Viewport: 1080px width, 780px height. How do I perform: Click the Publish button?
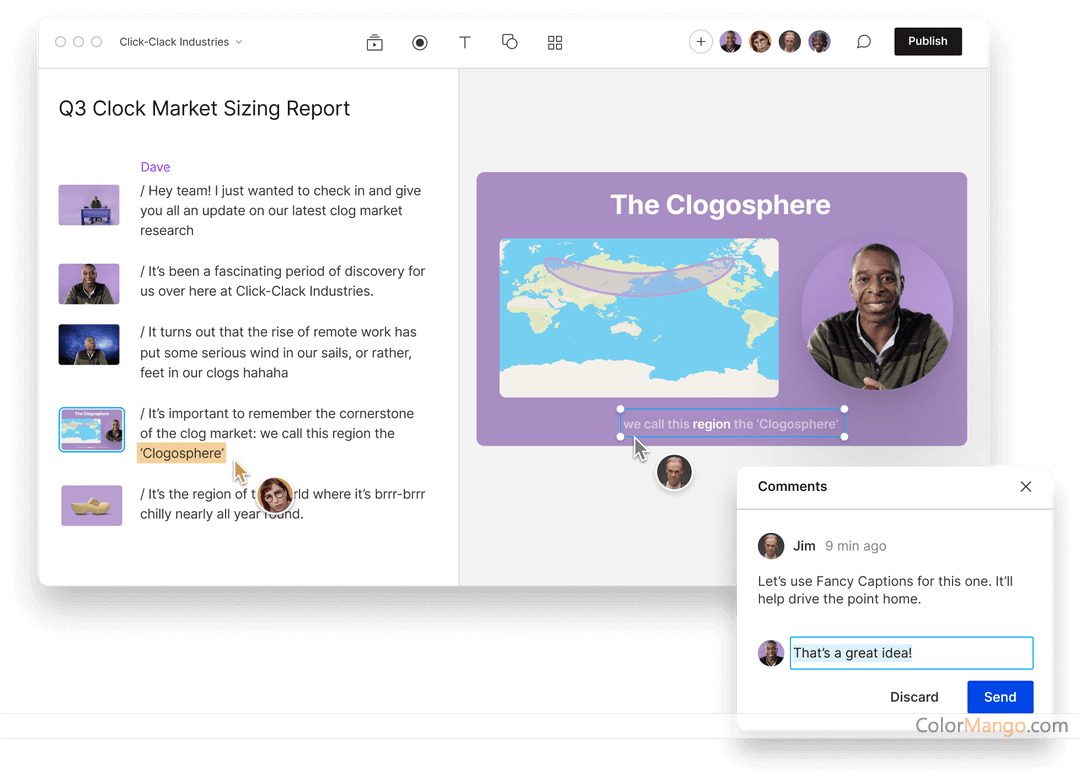click(927, 42)
